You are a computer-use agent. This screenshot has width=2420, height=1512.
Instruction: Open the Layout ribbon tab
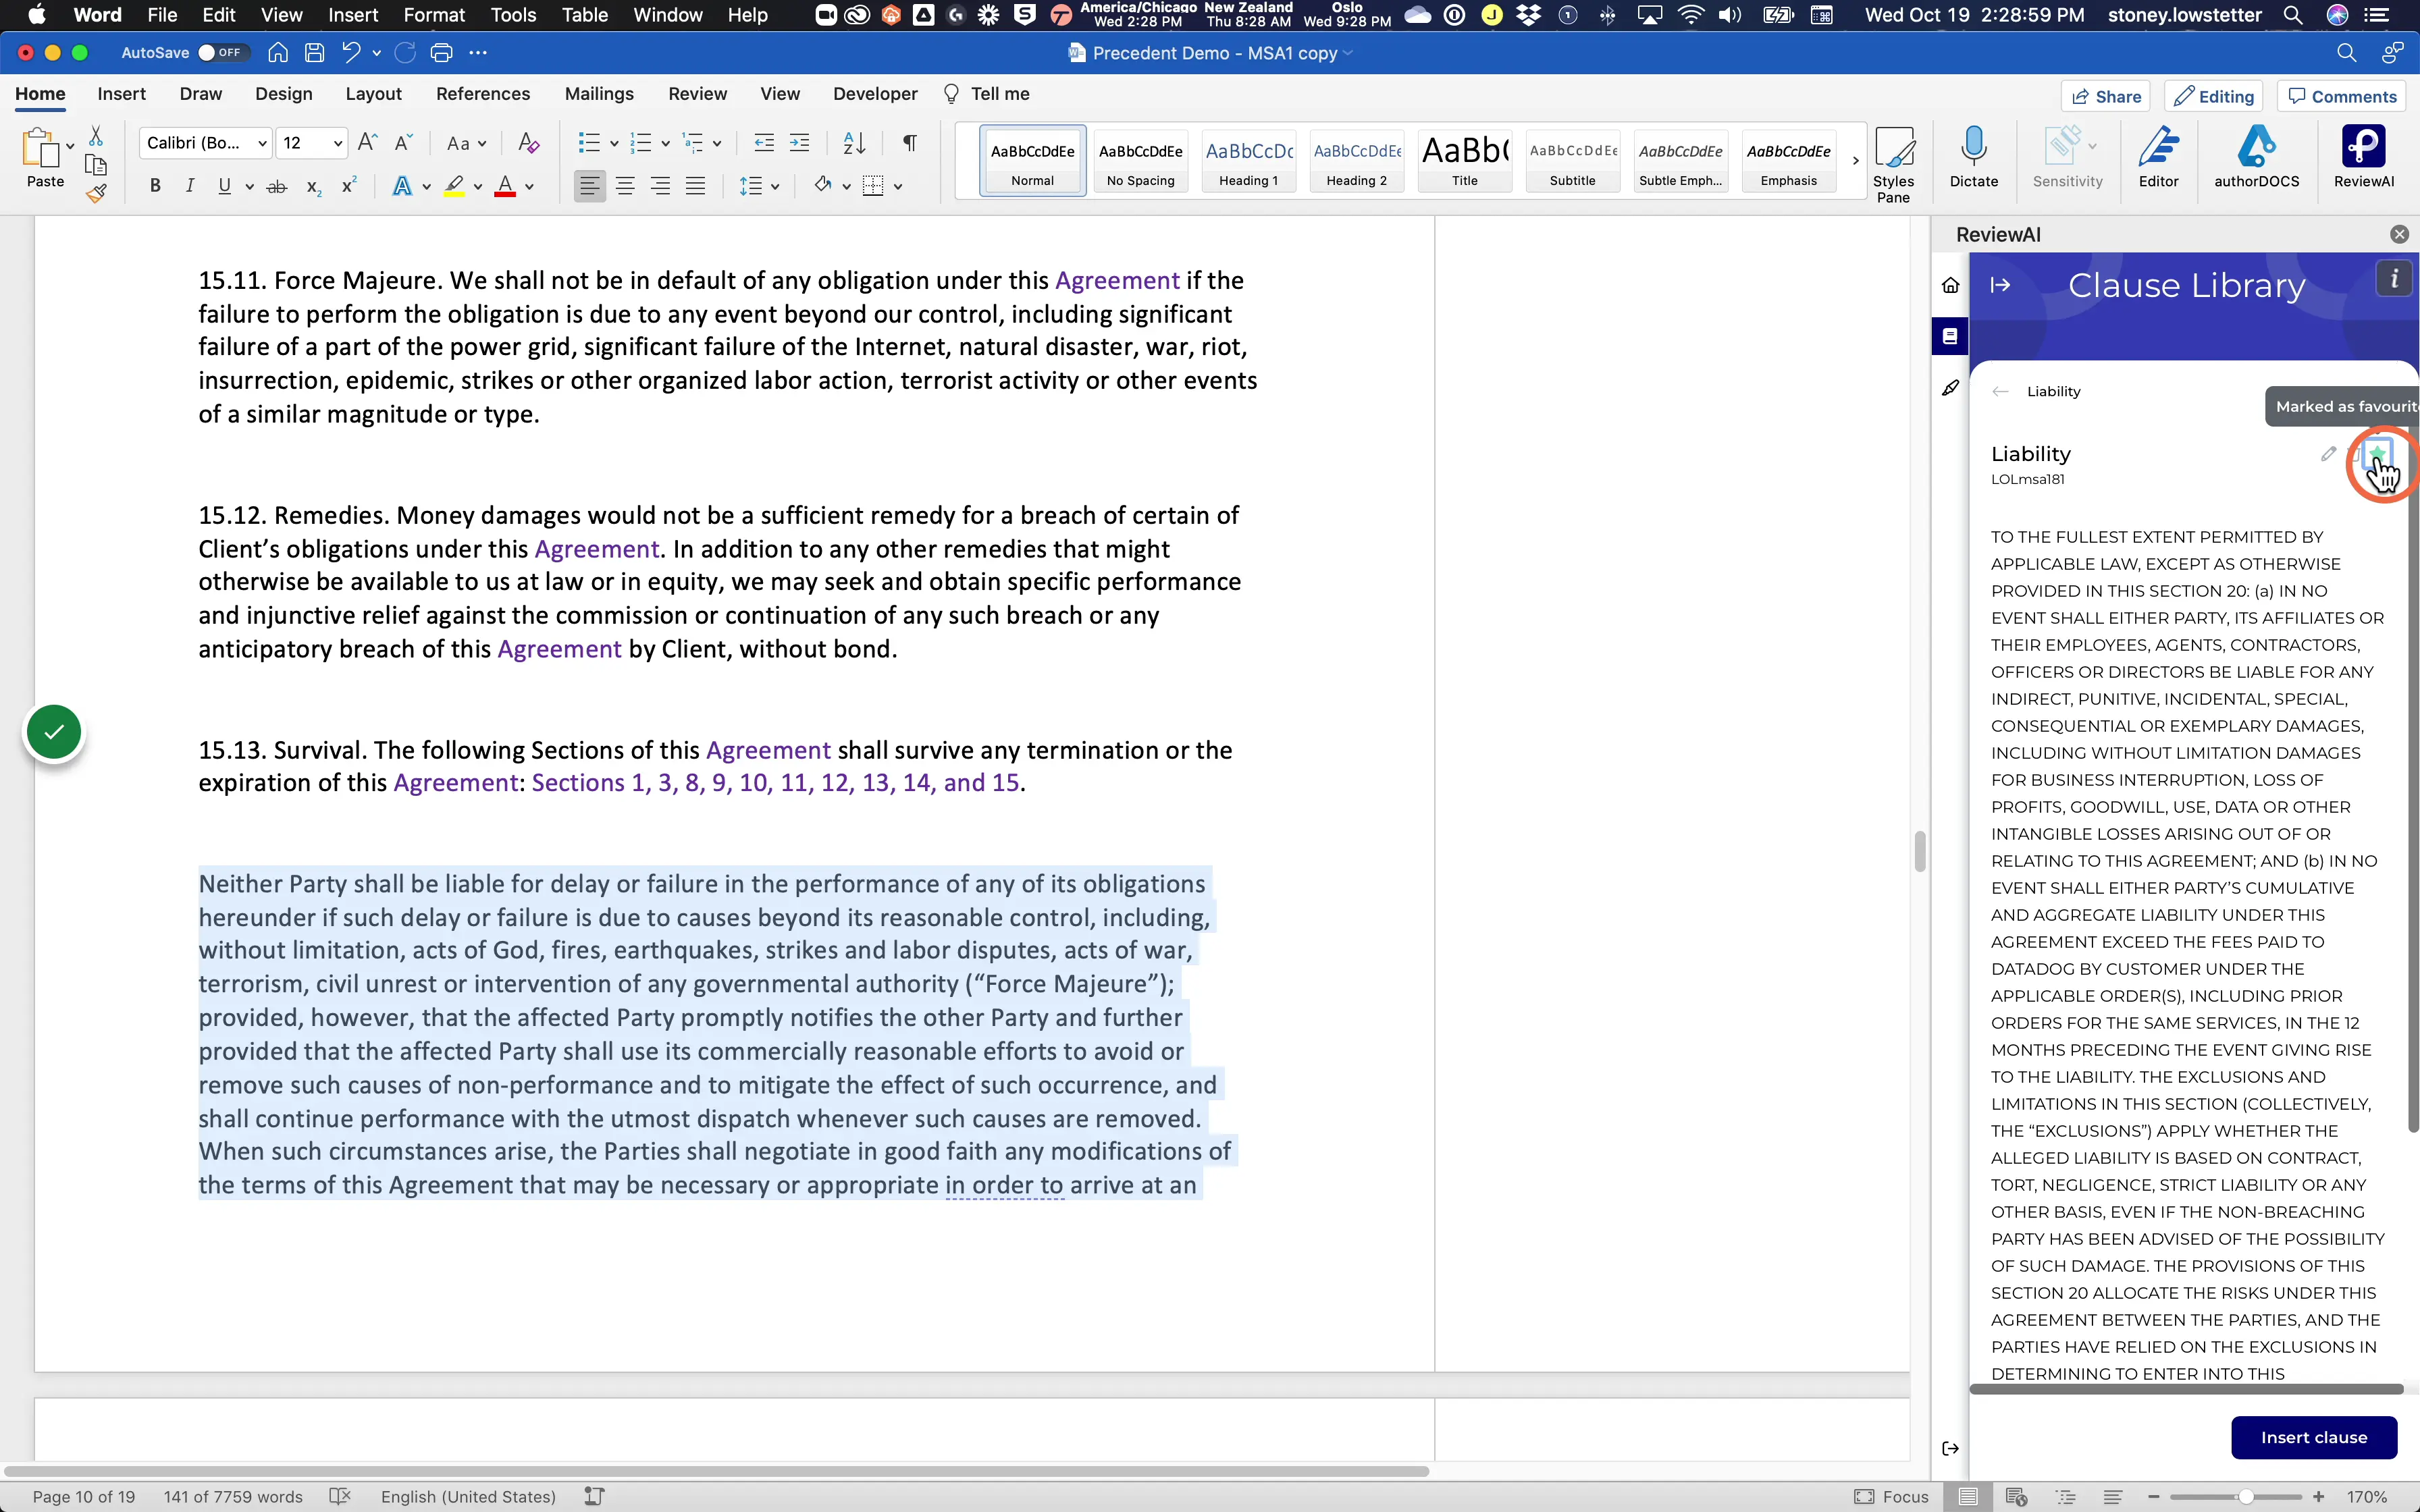[x=373, y=94]
